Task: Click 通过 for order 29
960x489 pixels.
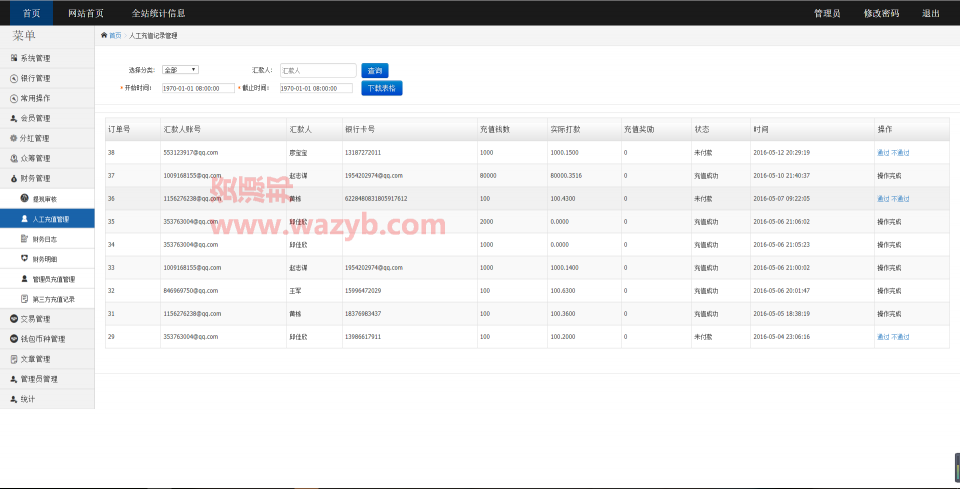Action: pos(883,337)
